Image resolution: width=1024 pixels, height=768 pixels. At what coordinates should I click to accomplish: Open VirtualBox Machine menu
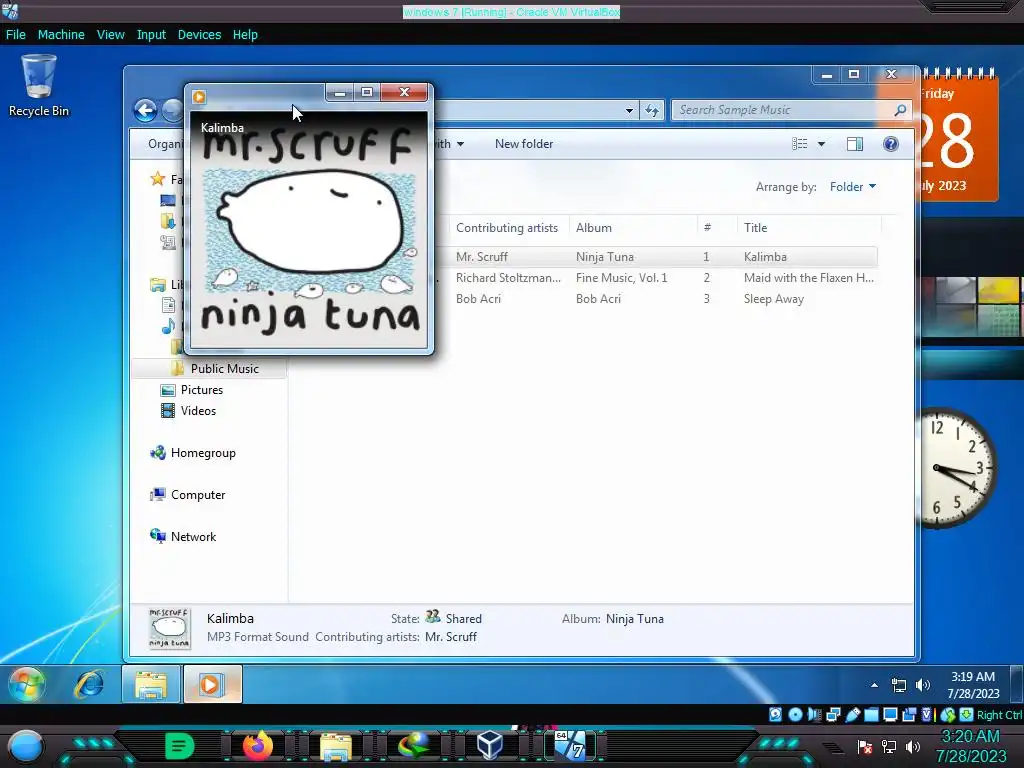[x=61, y=35]
